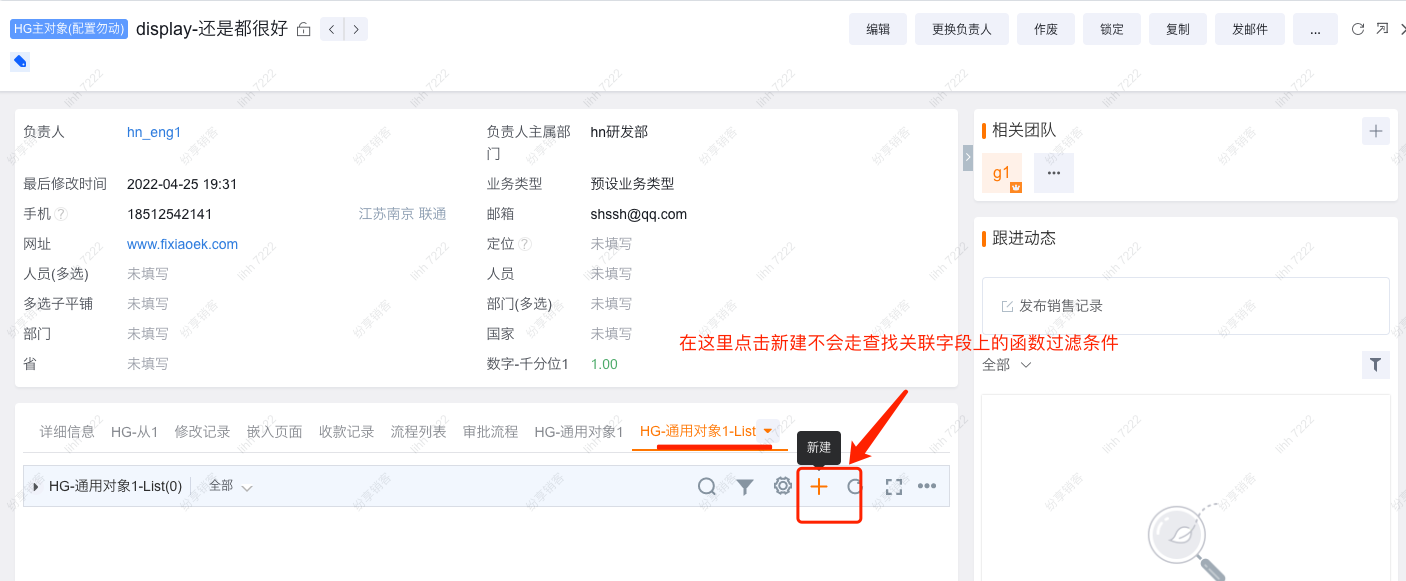Switch to 详细信息 tab
The height and width of the screenshot is (581, 1406).
pos(67,432)
